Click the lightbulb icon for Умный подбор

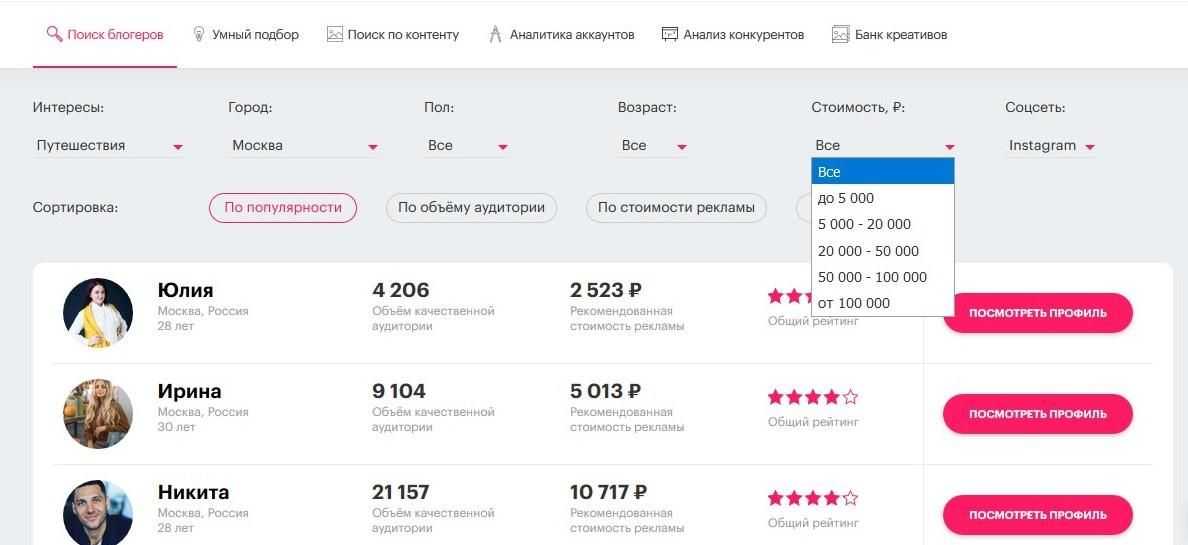point(199,34)
